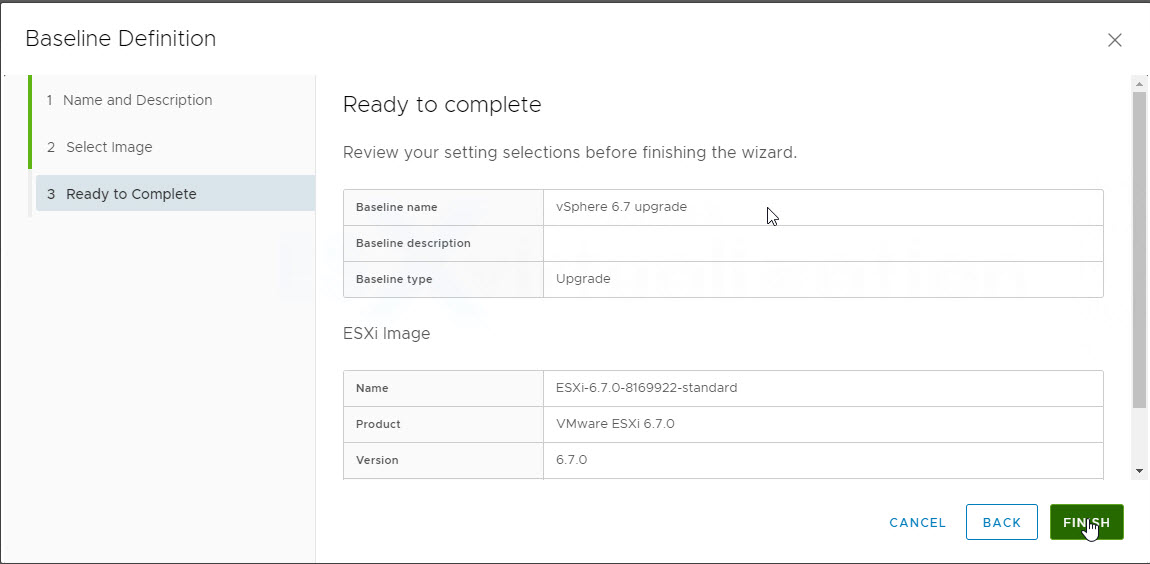The image size is (1150, 564).
Task: Click the 'Review your setting selections' text
Action: click(x=570, y=153)
